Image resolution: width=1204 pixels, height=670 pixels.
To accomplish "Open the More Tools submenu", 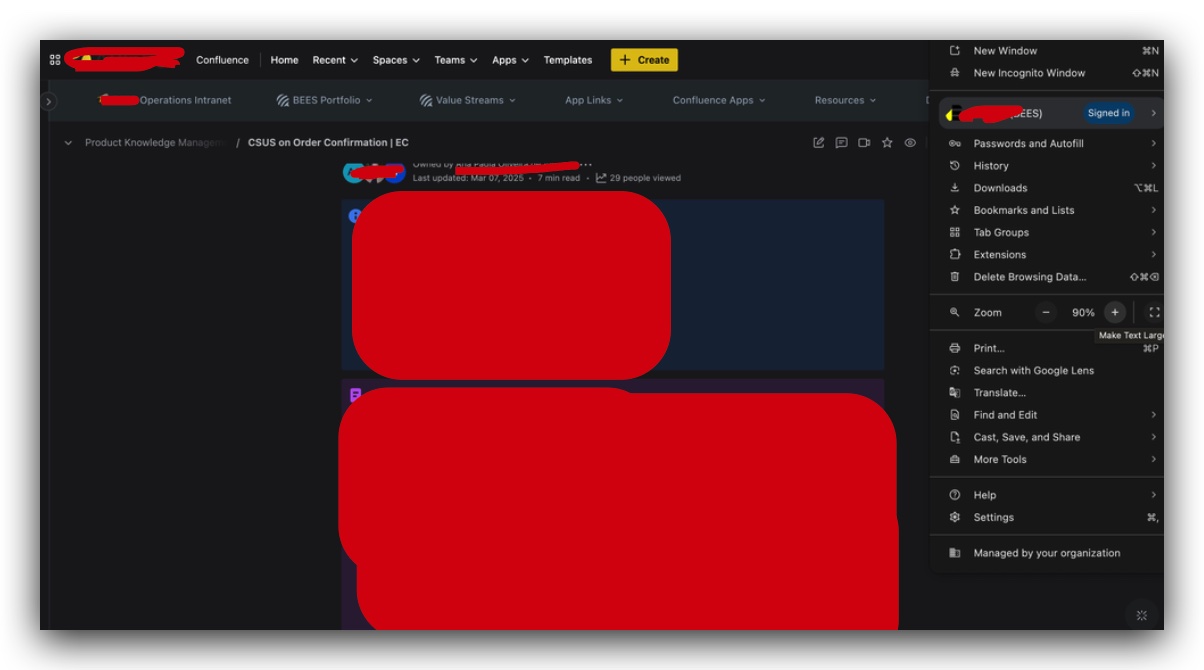I will click(1046, 459).
